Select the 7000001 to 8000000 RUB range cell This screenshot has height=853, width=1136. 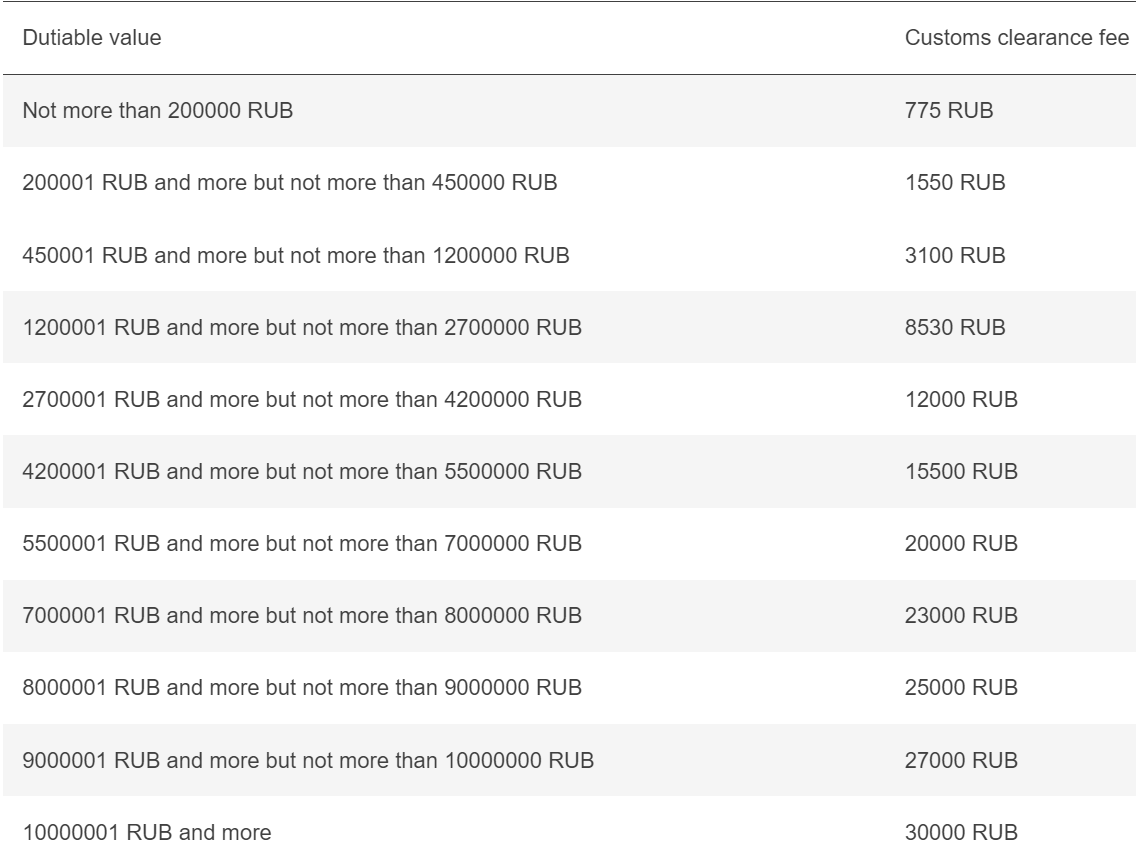pyautogui.click(x=299, y=615)
